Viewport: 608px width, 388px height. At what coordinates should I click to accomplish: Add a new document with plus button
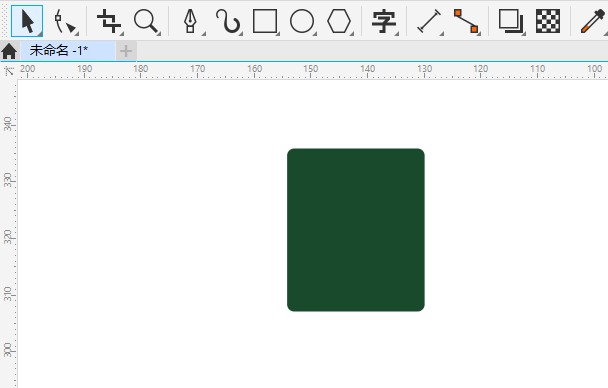126,51
